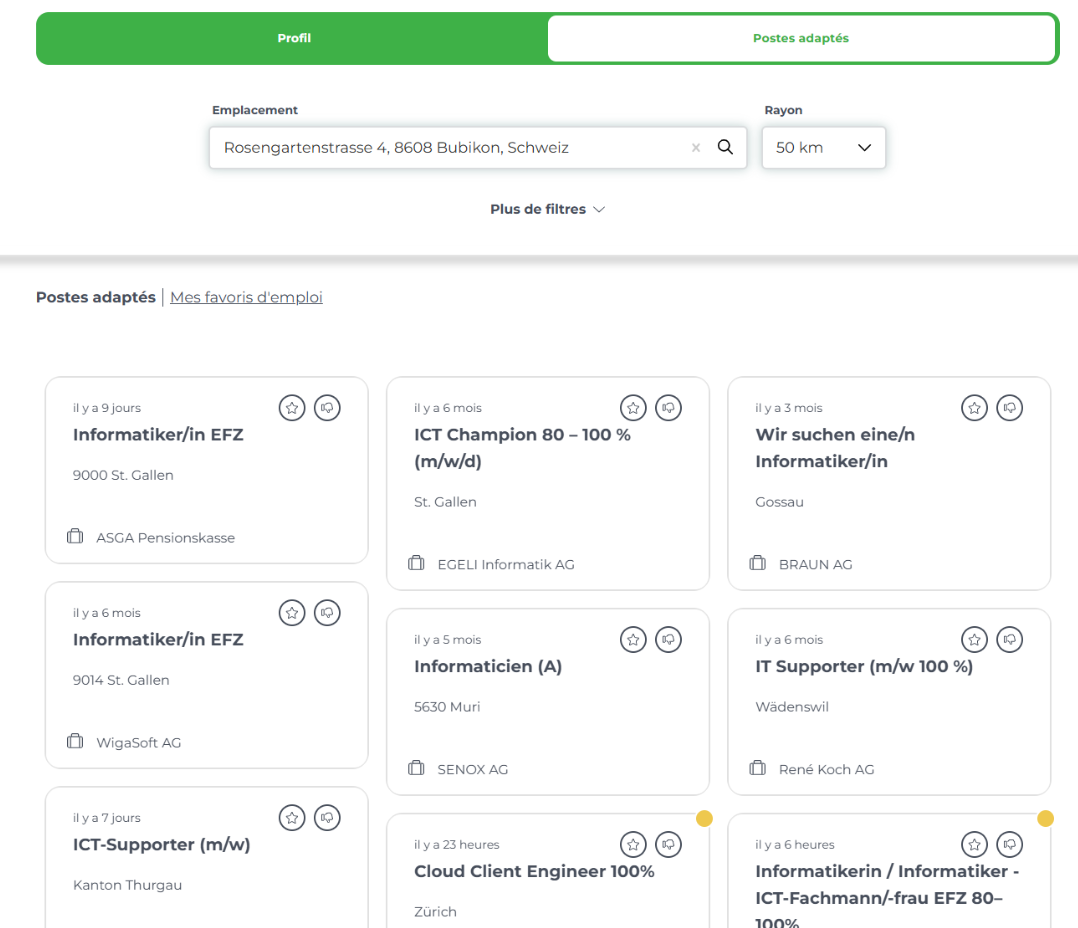Viewport: 1078px width, 928px height.
Task: Expand Plus de filtres
Action: 547,209
